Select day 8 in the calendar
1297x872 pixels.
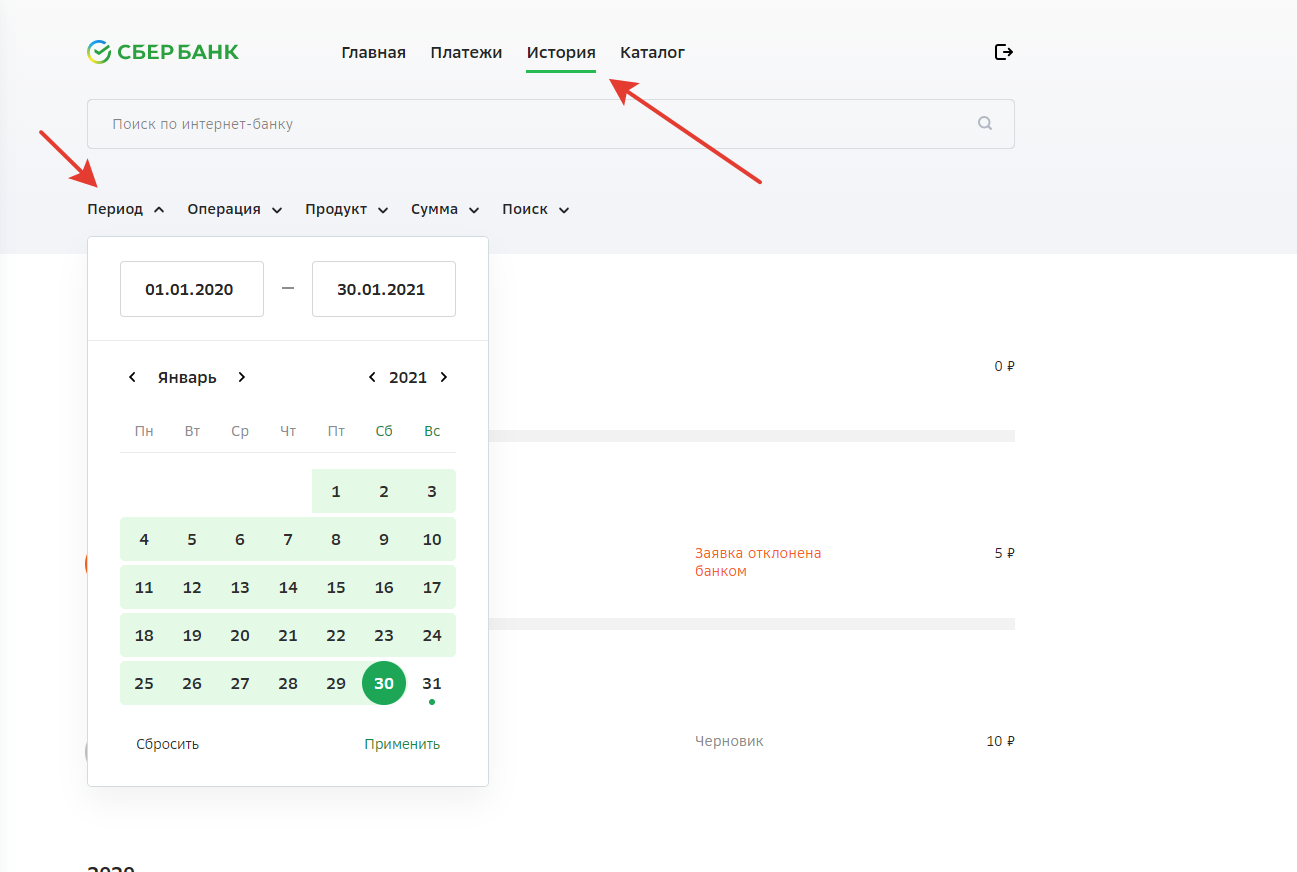click(336, 539)
